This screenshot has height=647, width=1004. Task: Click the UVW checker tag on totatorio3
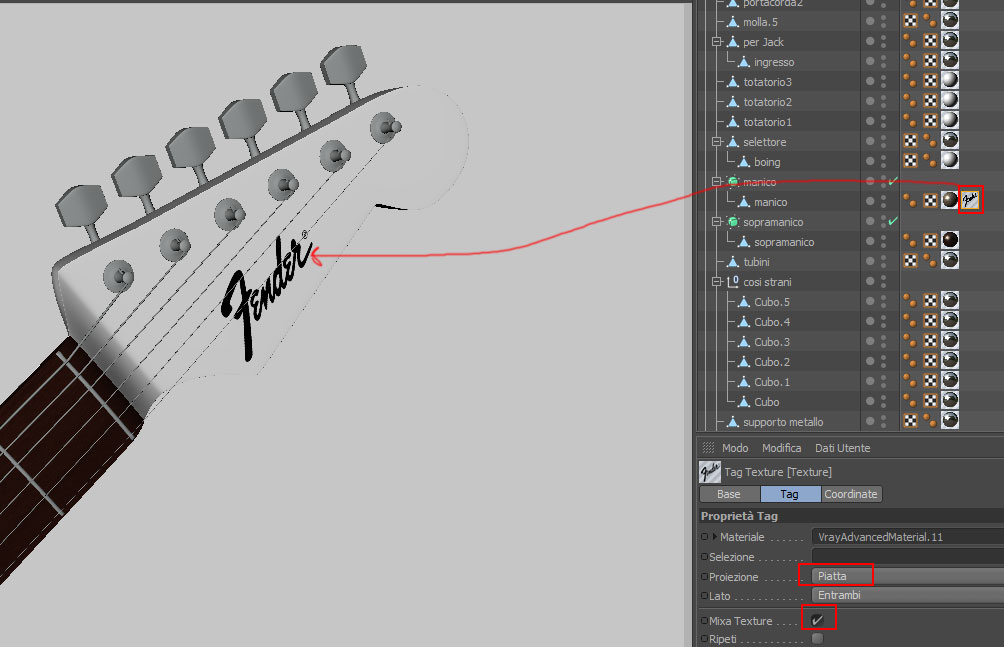click(x=930, y=81)
